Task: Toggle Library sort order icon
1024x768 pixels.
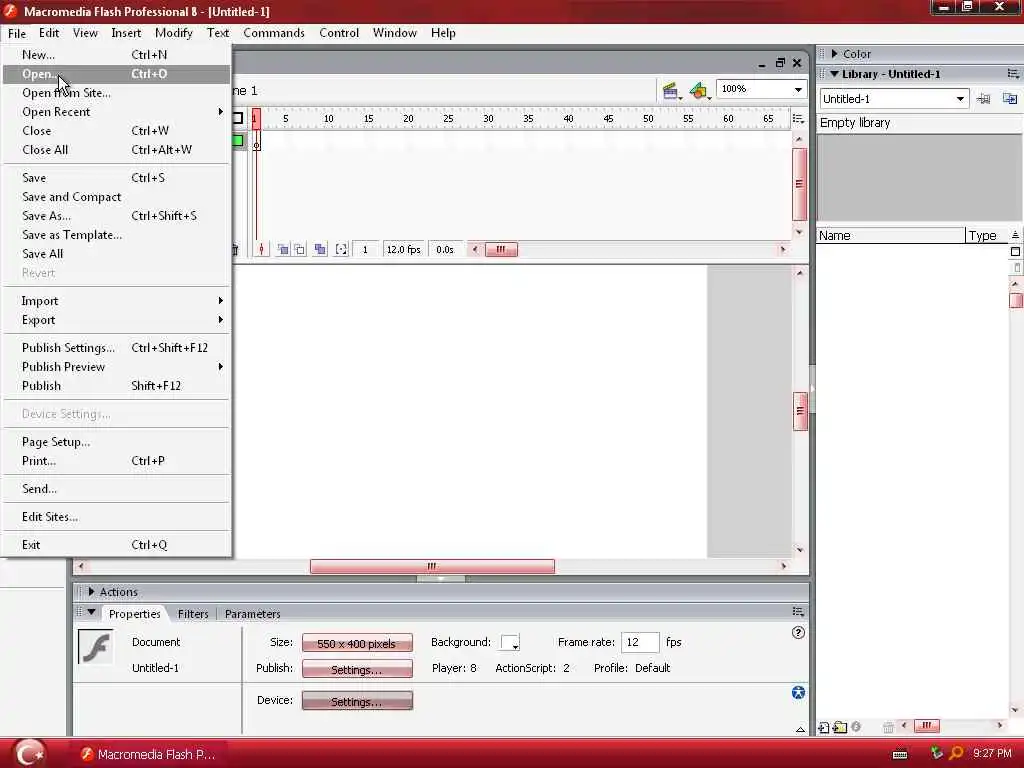Action: [1015, 235]
